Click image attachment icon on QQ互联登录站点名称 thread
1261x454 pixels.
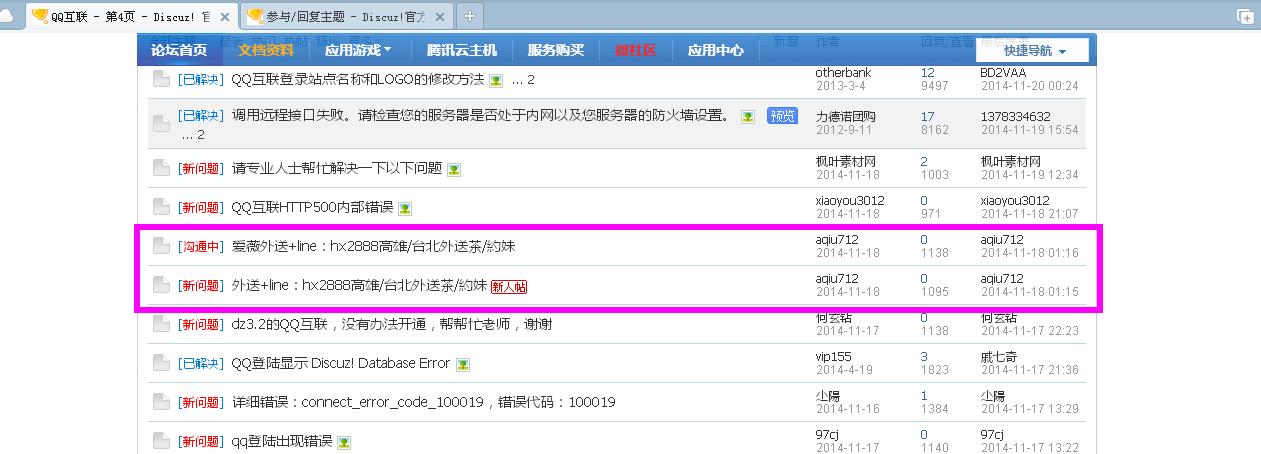pyautogui.click(x=496, y=80)
